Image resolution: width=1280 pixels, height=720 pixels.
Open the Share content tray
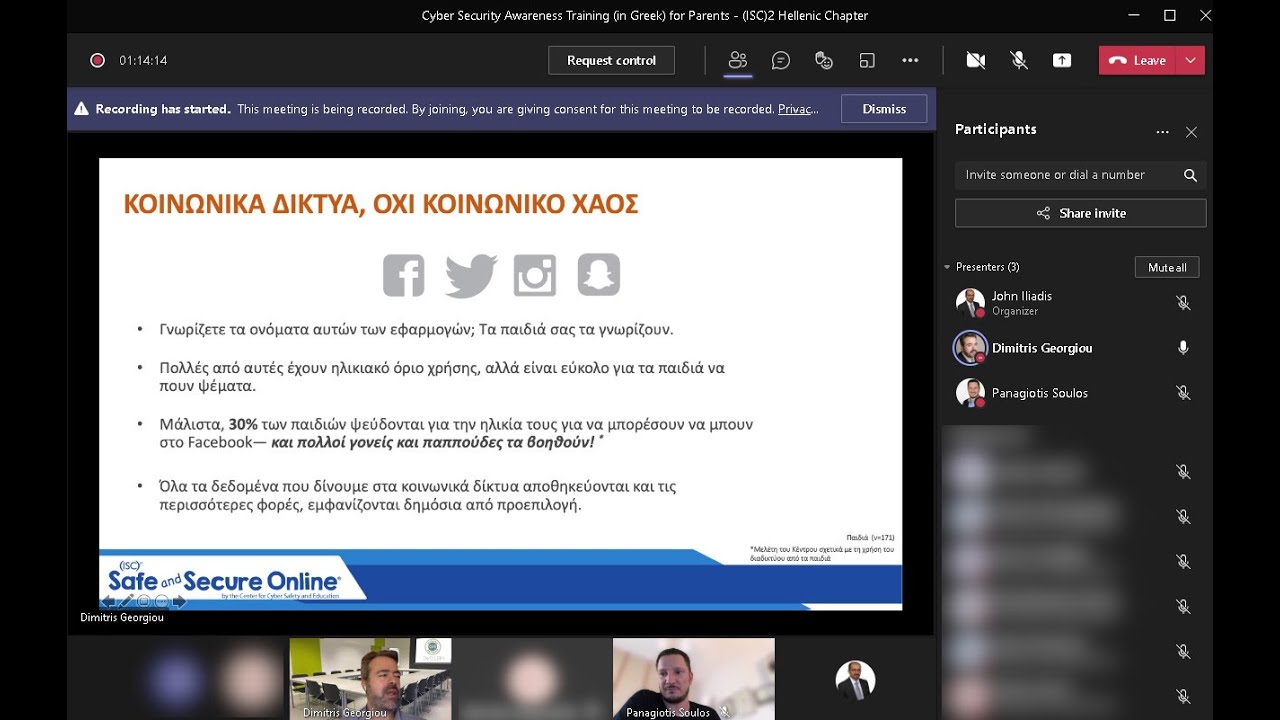coord(1062,60)
